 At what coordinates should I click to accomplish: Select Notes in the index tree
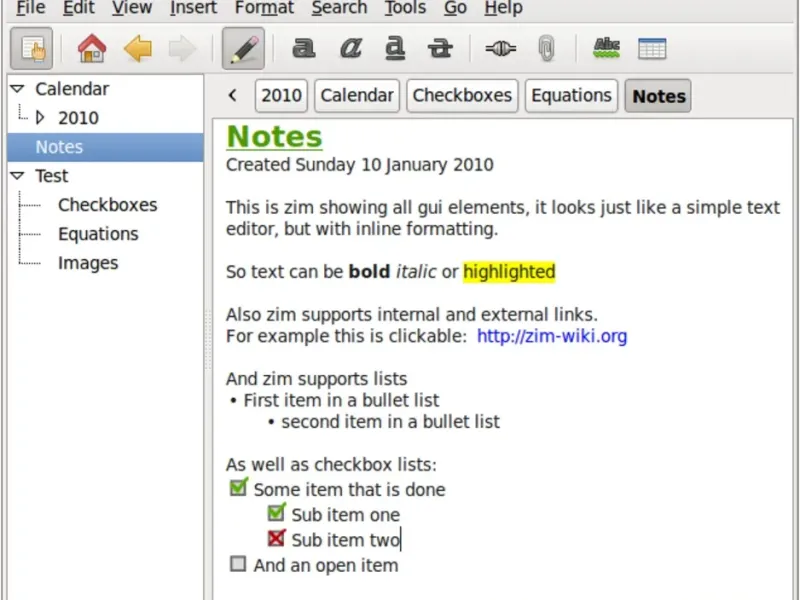(105, 147)
